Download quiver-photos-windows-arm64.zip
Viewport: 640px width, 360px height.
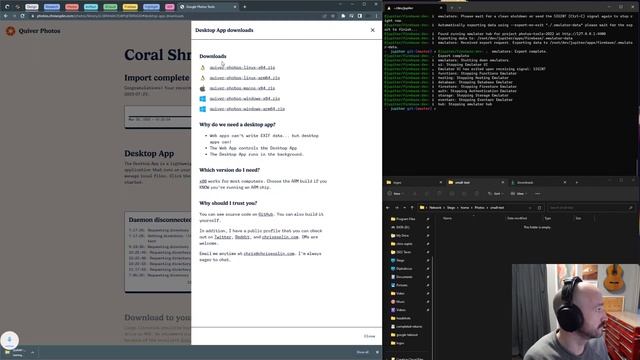[247, 109]
